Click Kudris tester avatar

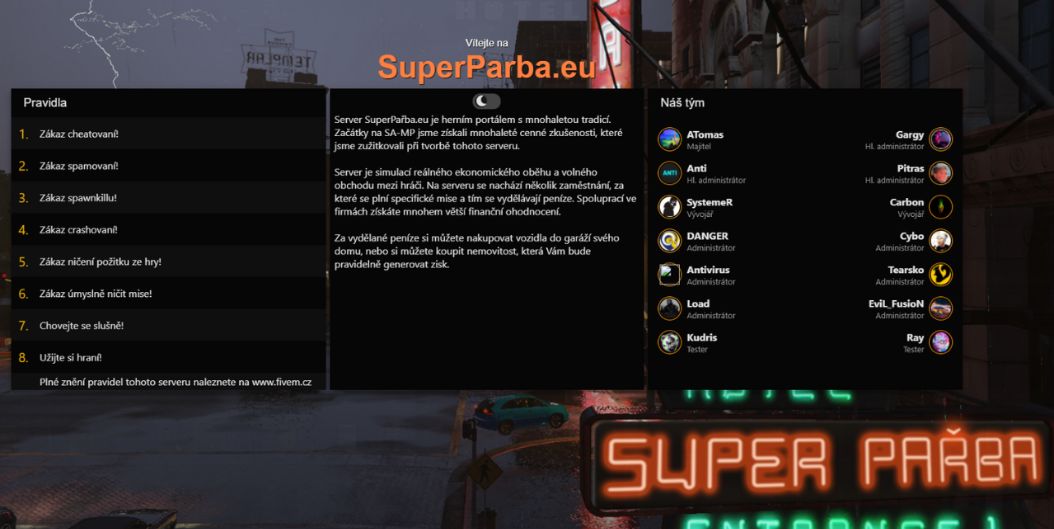pyautogui.click(x=670, y=342)
